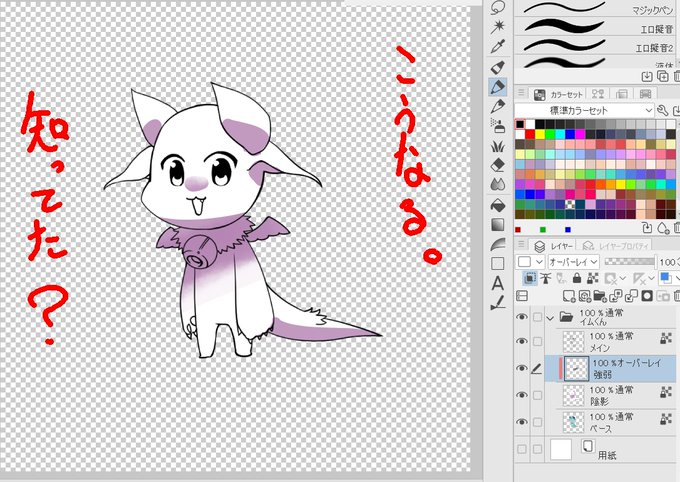The width and height of the screenshot is (680, 482).
Task: Select the Text tool
Action: coord(498,283)
